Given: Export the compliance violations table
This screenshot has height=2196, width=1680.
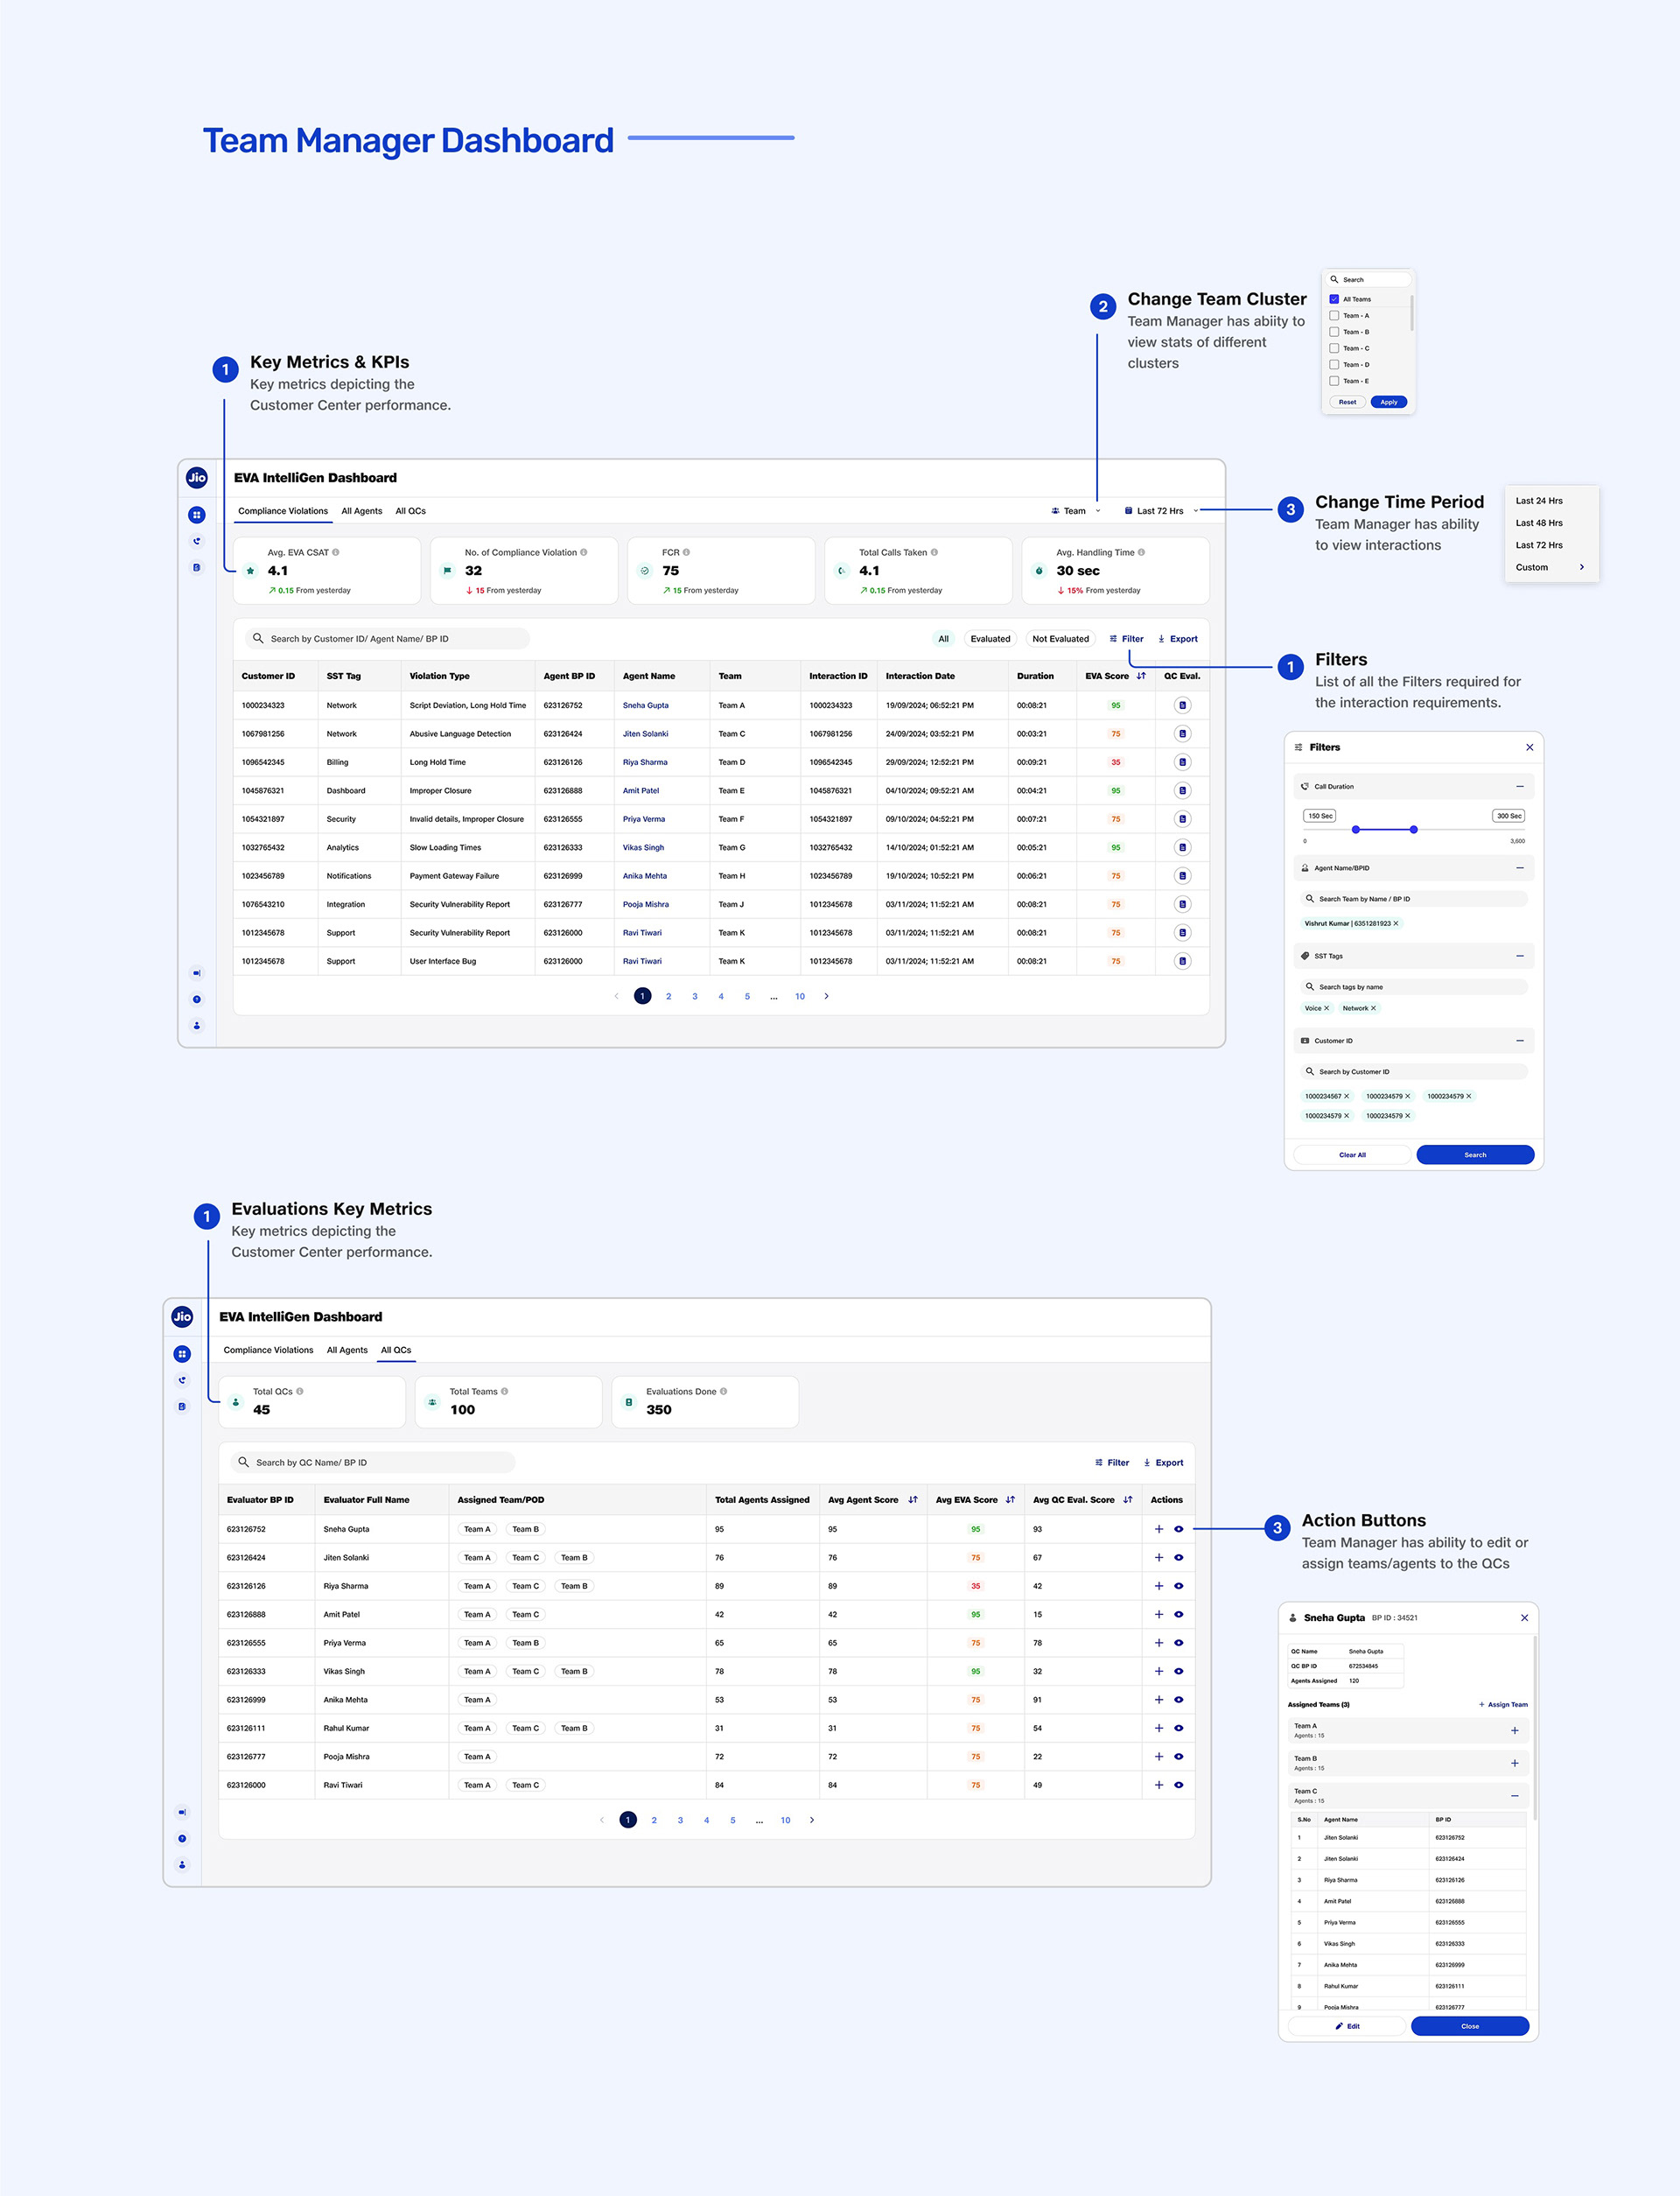Looking at the screenshot, I should 1177,639.
